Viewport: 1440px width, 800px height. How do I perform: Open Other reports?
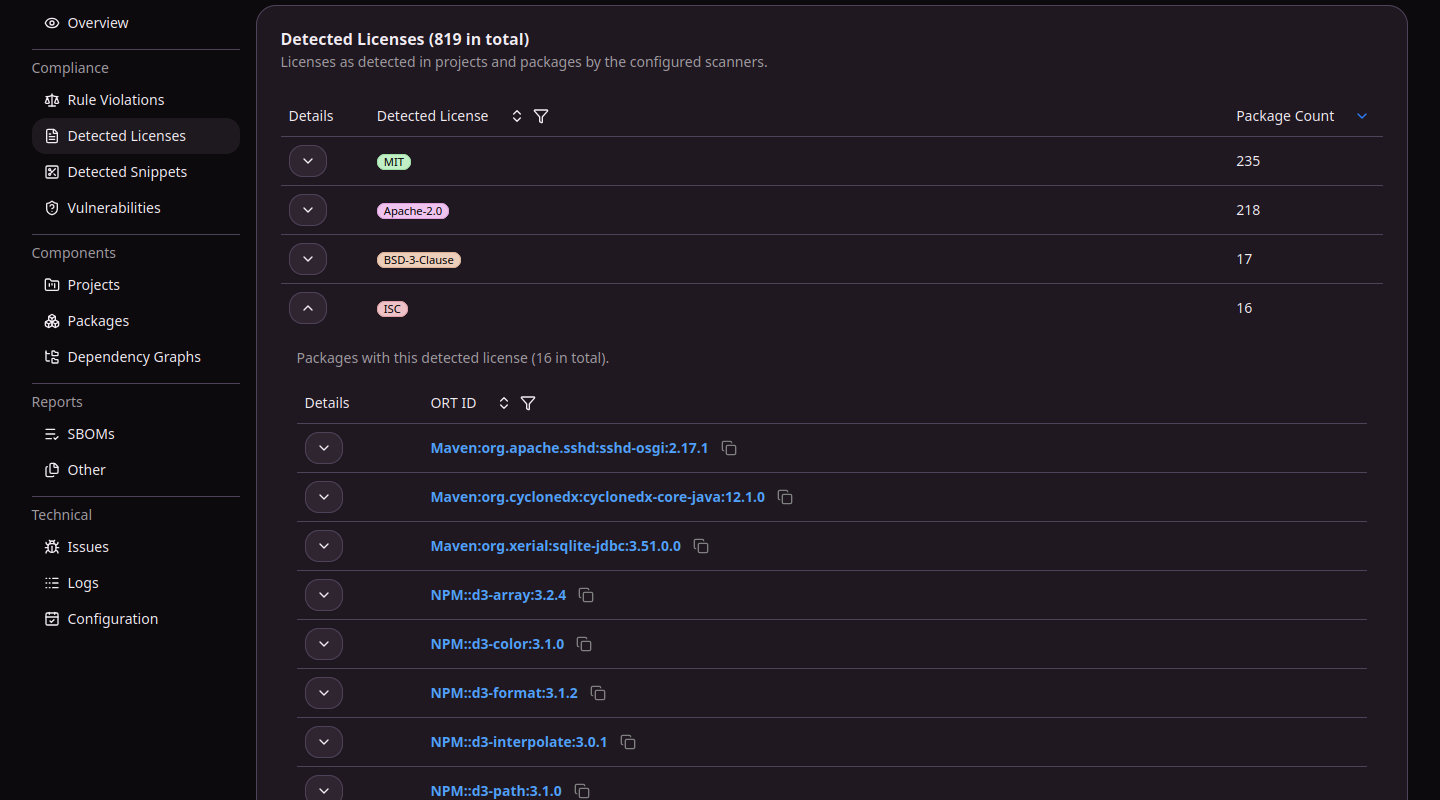tap(136, 470)
